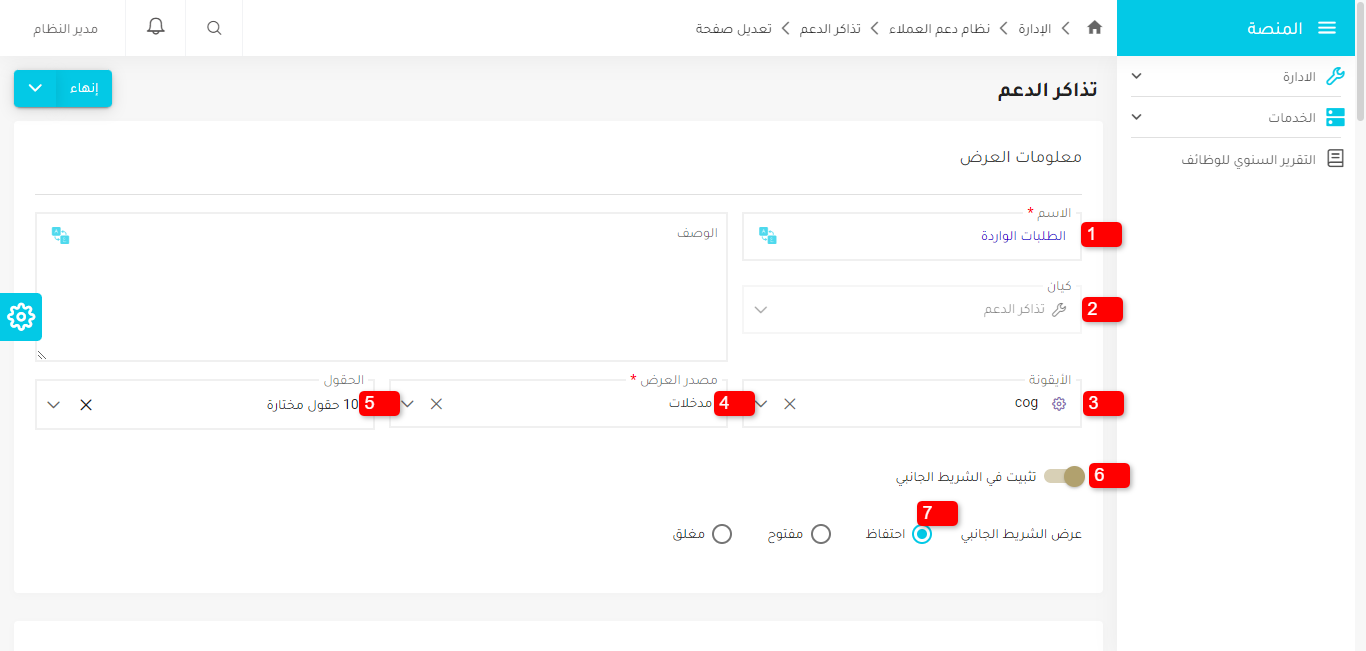
Task: Select the مغلق radio option
Action: pyautogui.click(x=722, y=533)
